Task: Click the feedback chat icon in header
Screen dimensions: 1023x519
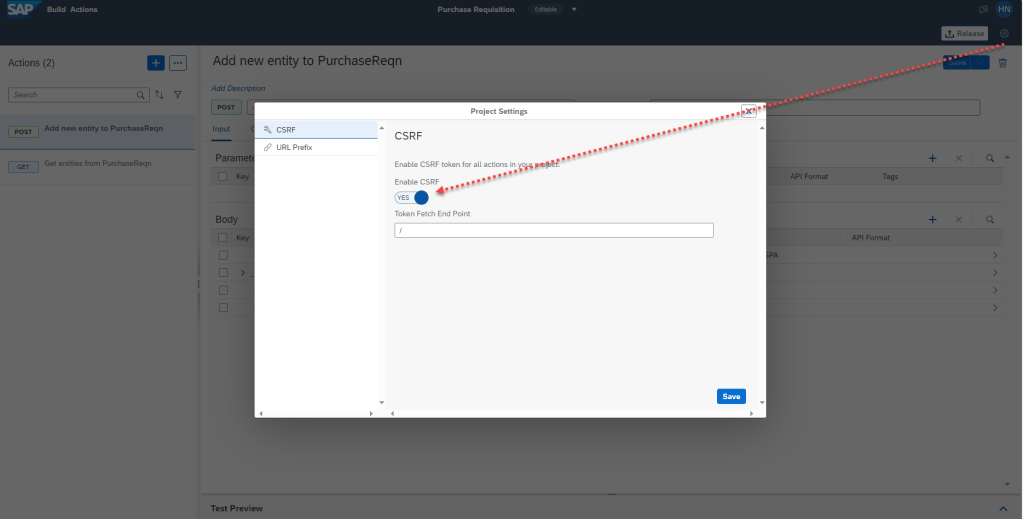Action: (x=982, y=10)
